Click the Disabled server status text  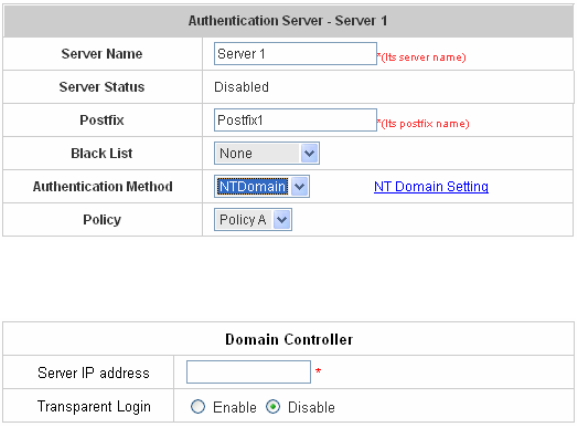click(241, 87)
